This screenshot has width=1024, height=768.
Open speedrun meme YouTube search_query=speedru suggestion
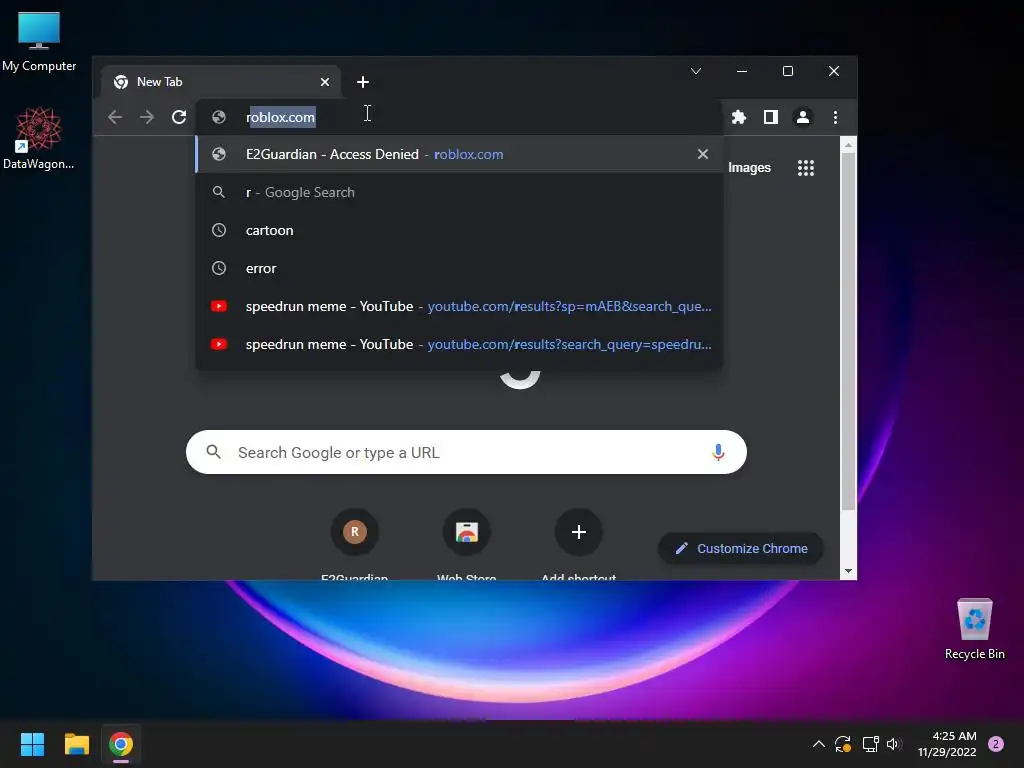[460, 344]
